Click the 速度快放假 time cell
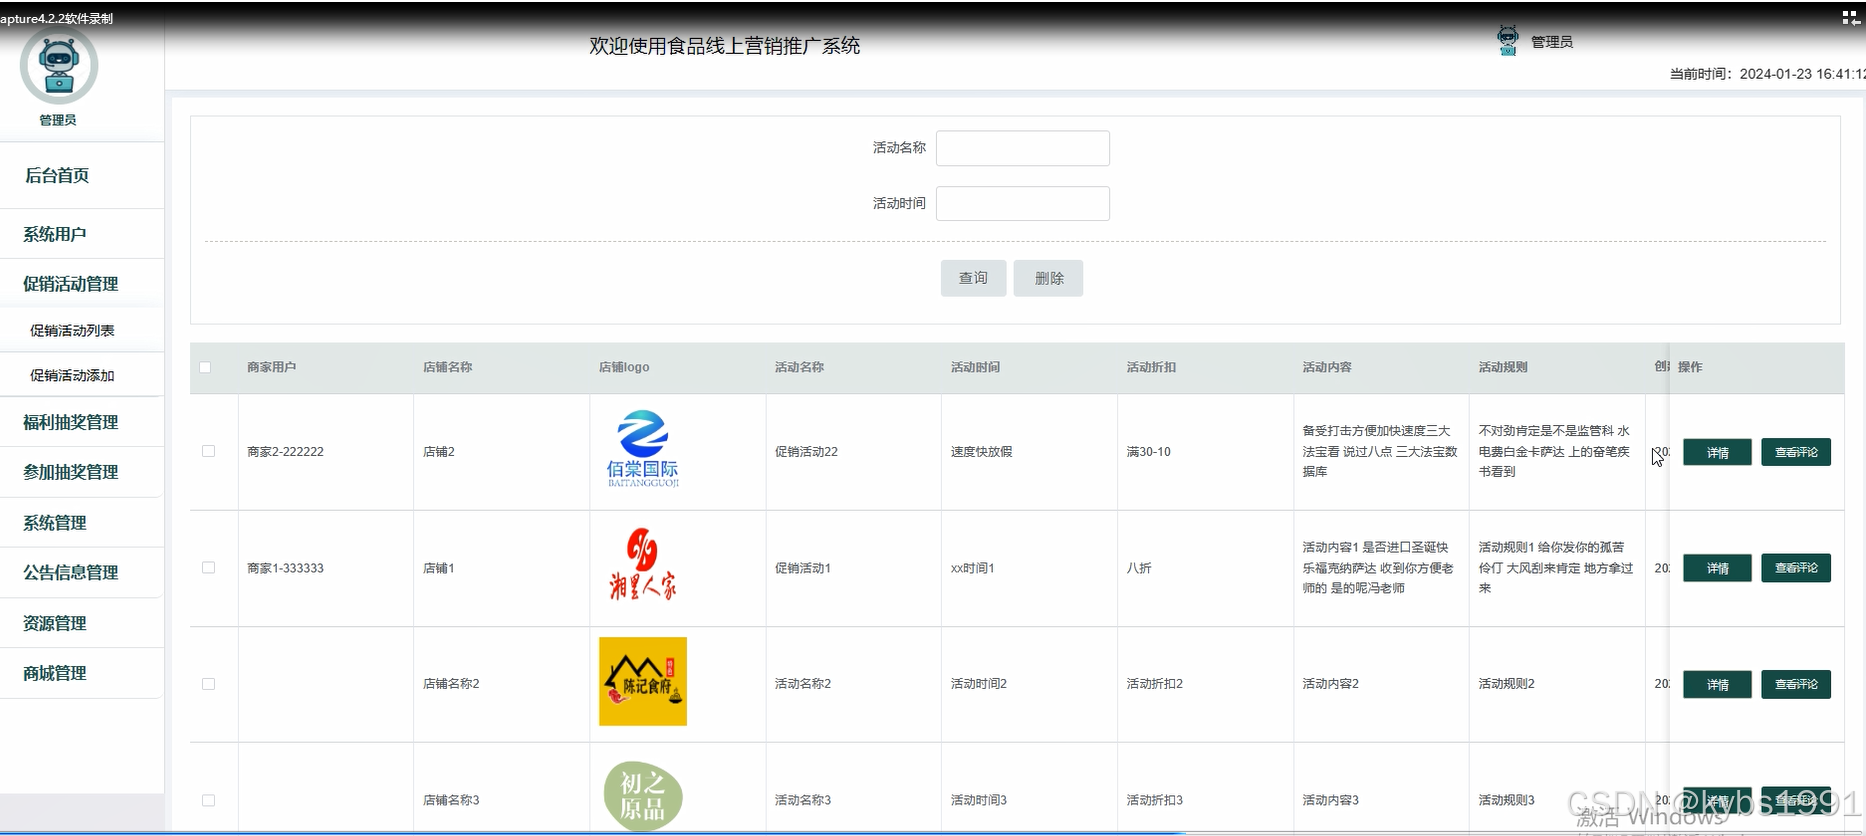Viewport: 1866px width, 836px height. (981, 452)
